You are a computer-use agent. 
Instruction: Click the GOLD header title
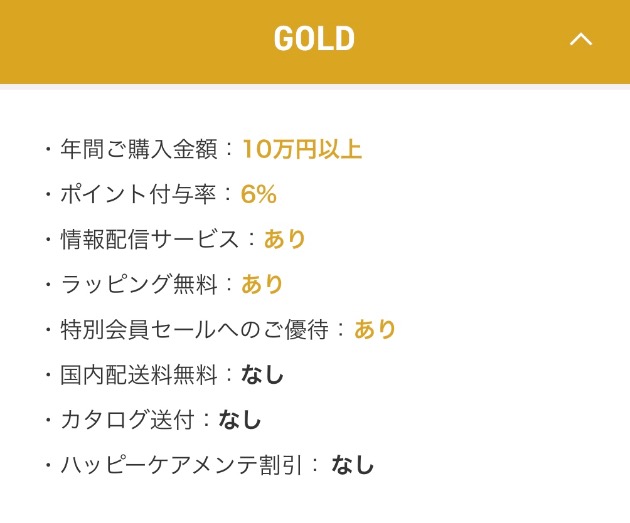point(314,39)
